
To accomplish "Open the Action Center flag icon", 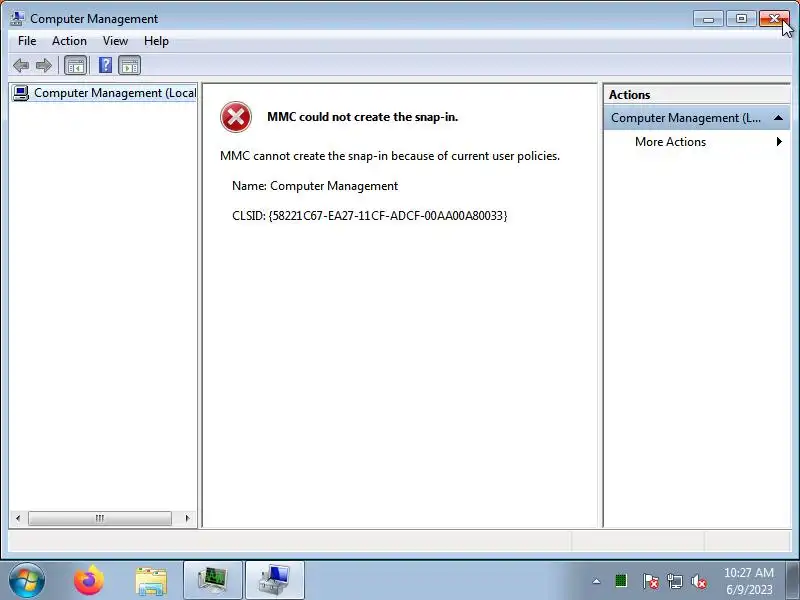I will (x=650, y=581).
